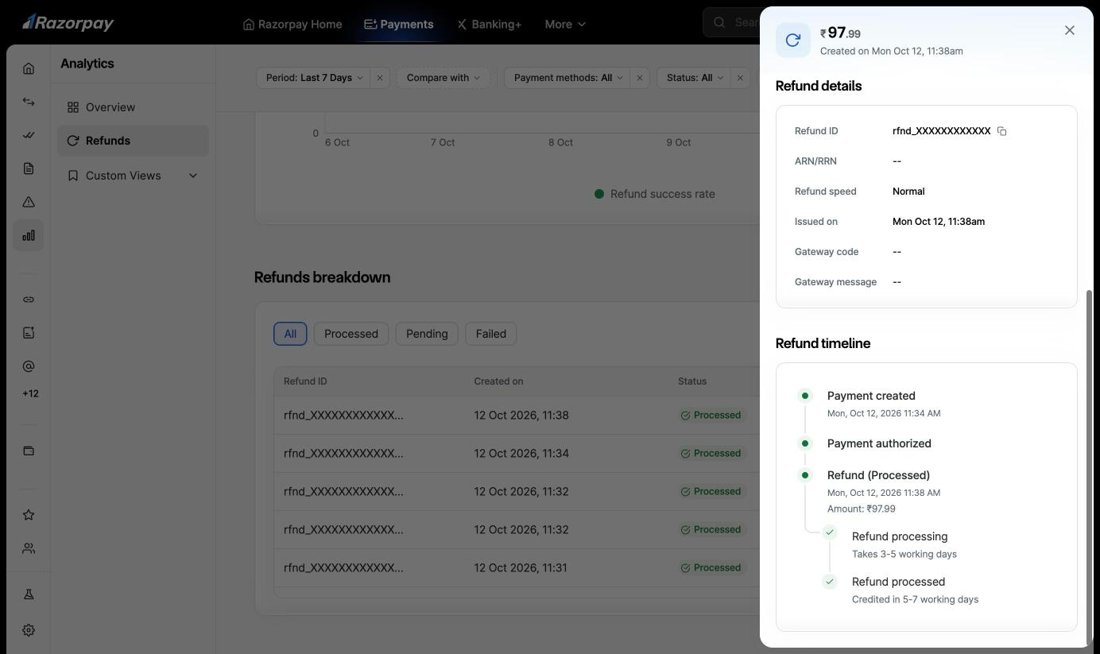The image size is (1100, 654).
Task: Open refund row created 12 Oct 2026, 11:31
Action: [516, 568]
